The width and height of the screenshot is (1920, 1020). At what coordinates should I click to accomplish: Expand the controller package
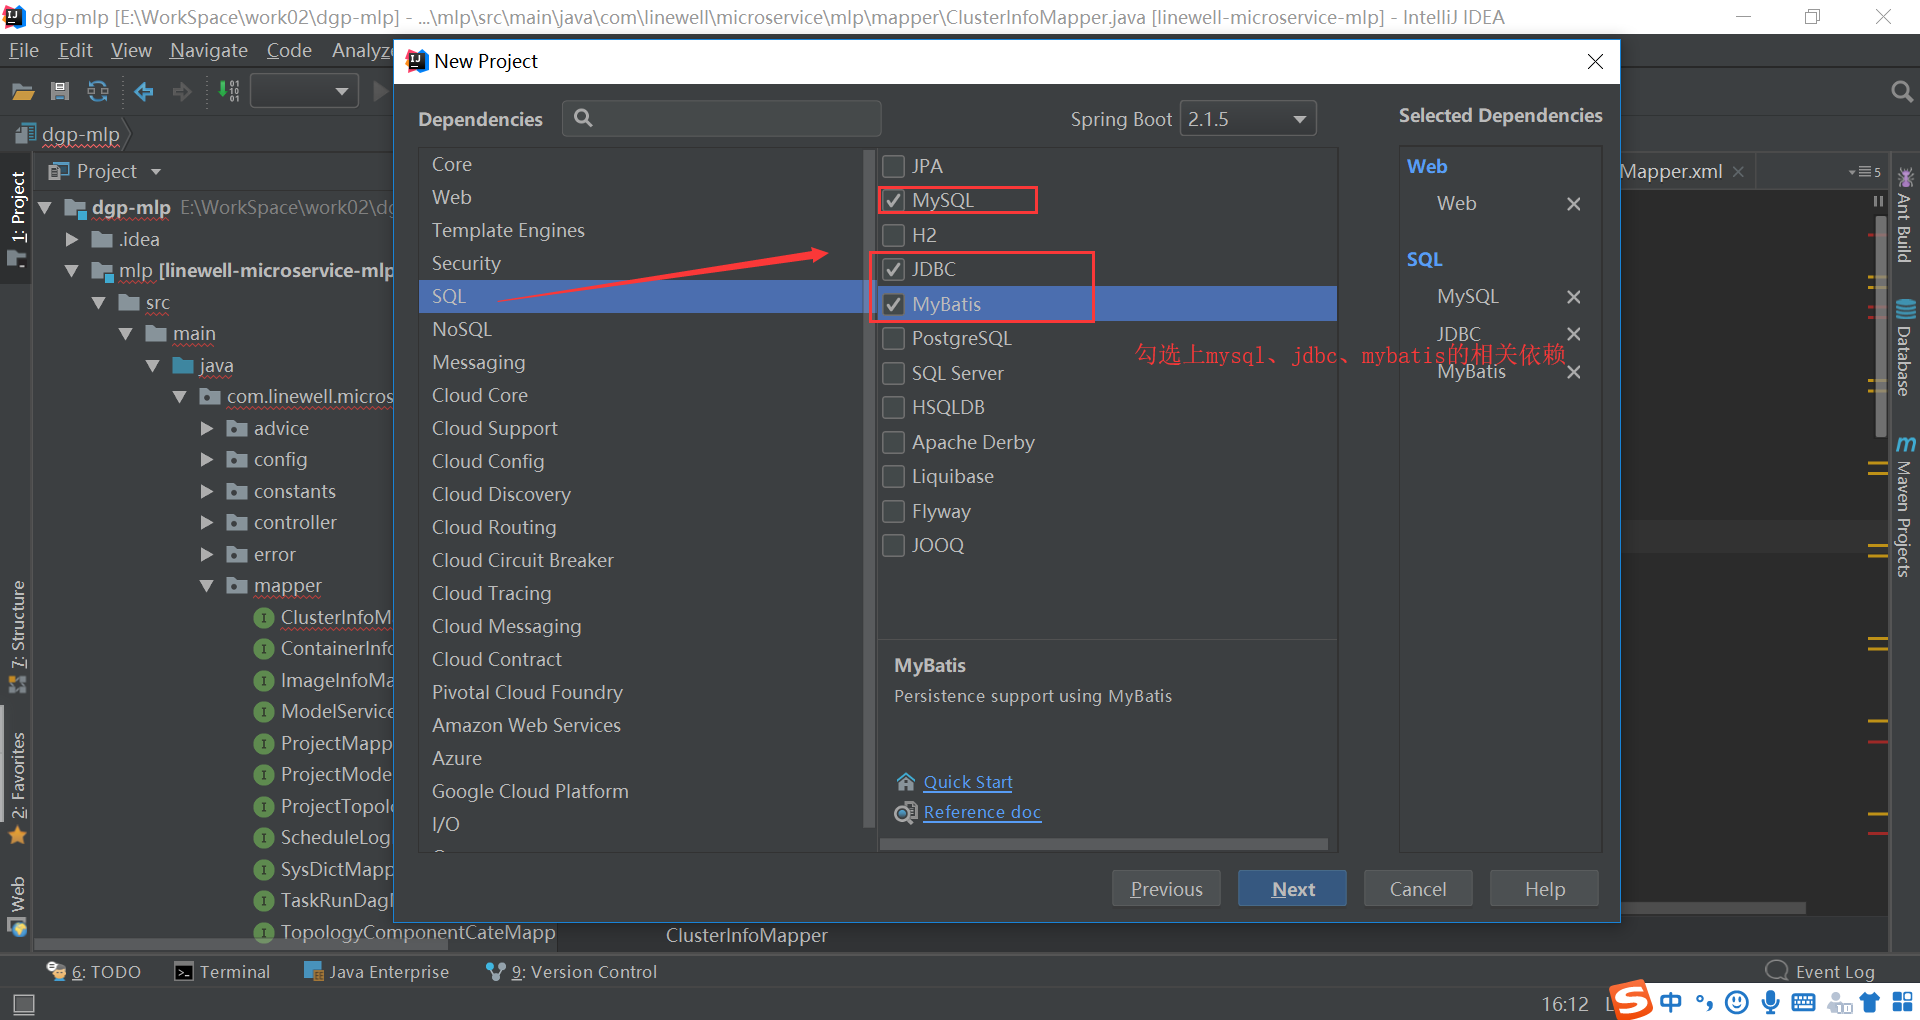coord(207,523)
